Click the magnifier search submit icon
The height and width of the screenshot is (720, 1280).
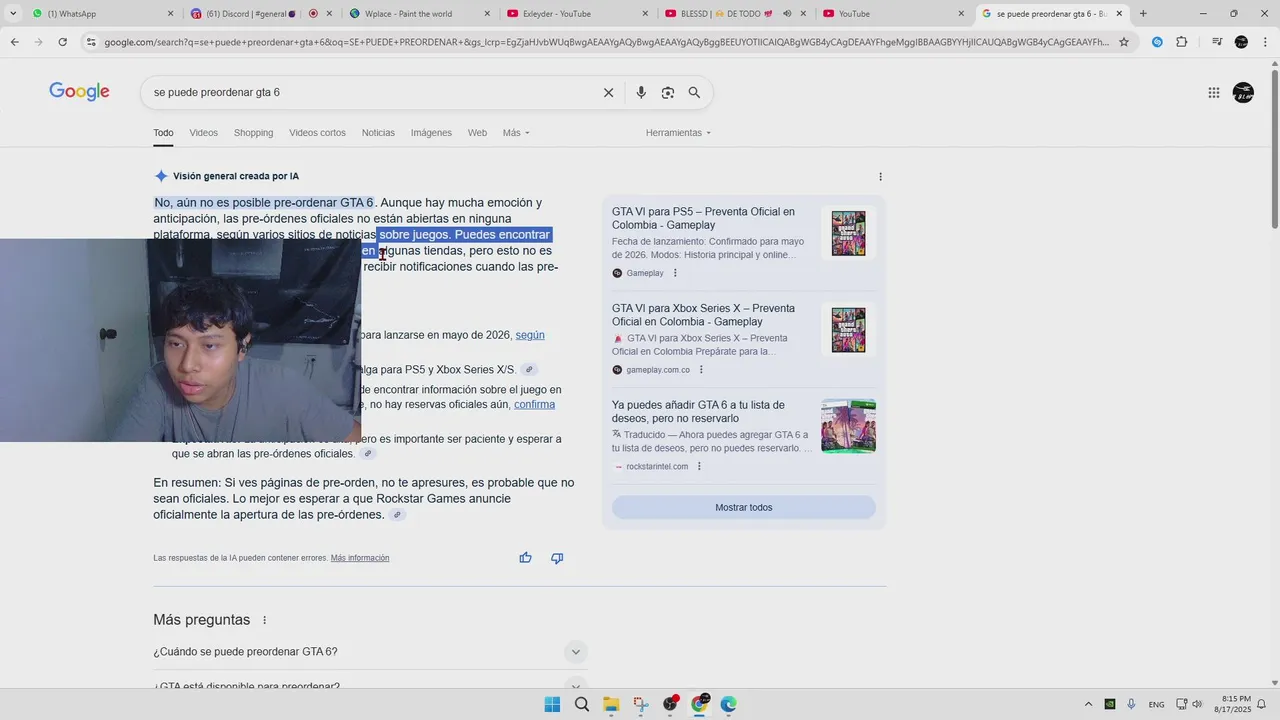(694, 92)
